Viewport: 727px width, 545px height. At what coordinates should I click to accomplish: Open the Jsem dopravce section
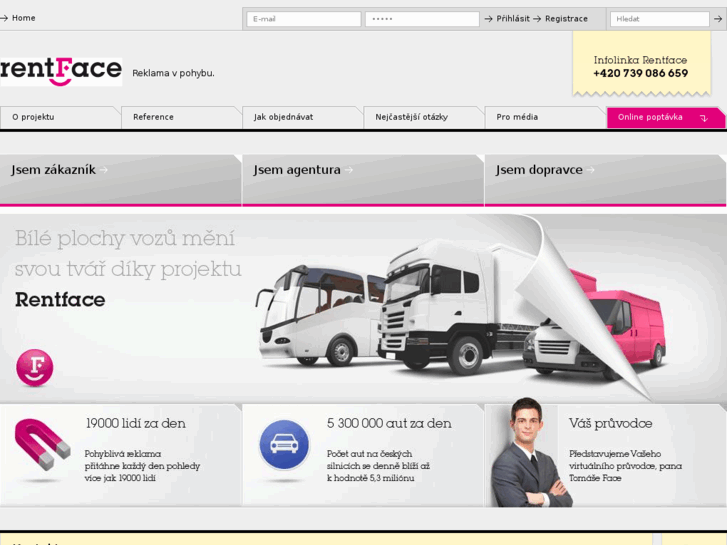pyautogui.click(x=605, y=180)
